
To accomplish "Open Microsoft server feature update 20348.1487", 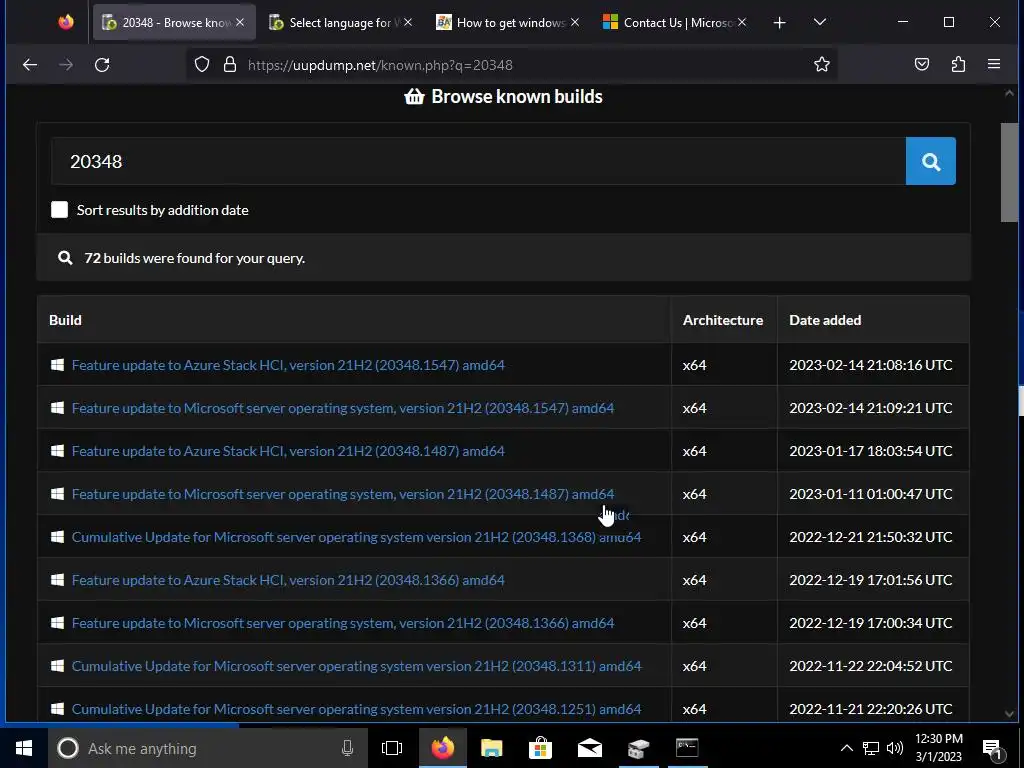I will coord(343,494).
